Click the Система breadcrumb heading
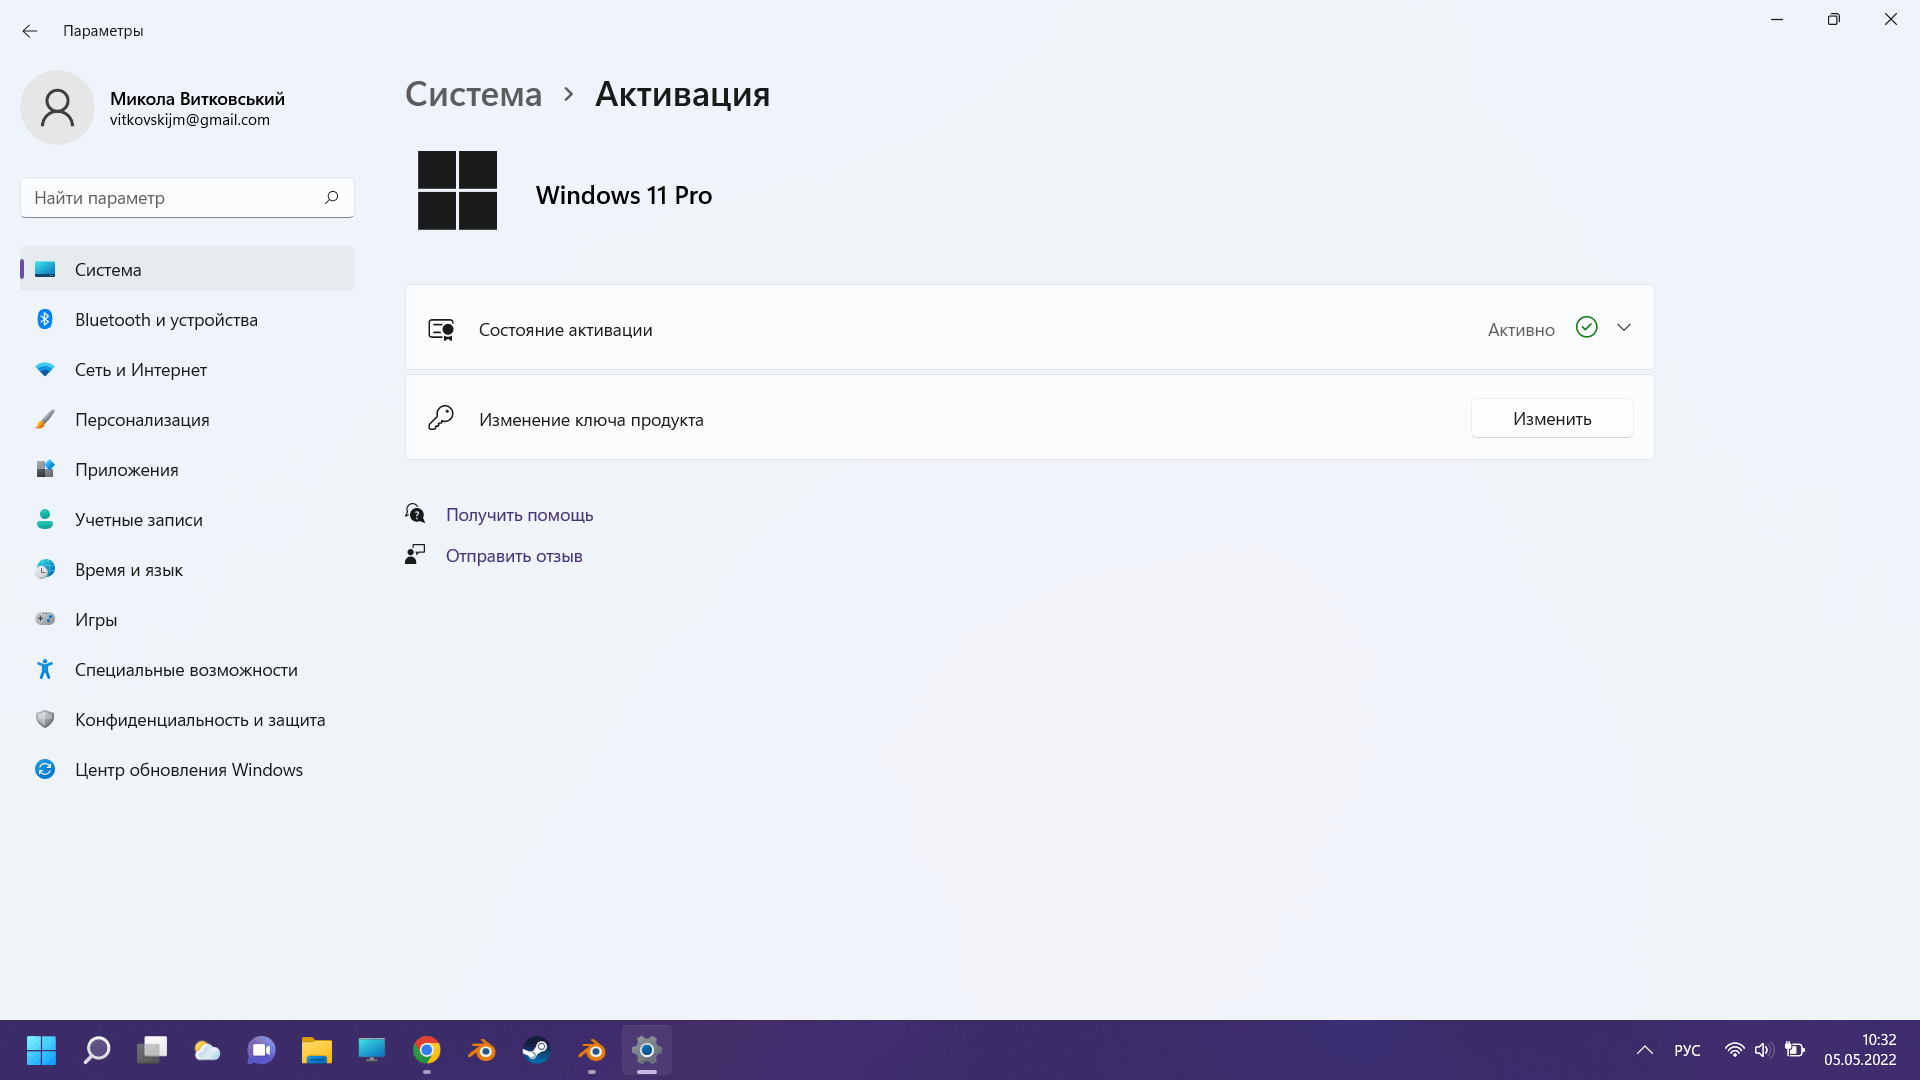 (473, 94)
